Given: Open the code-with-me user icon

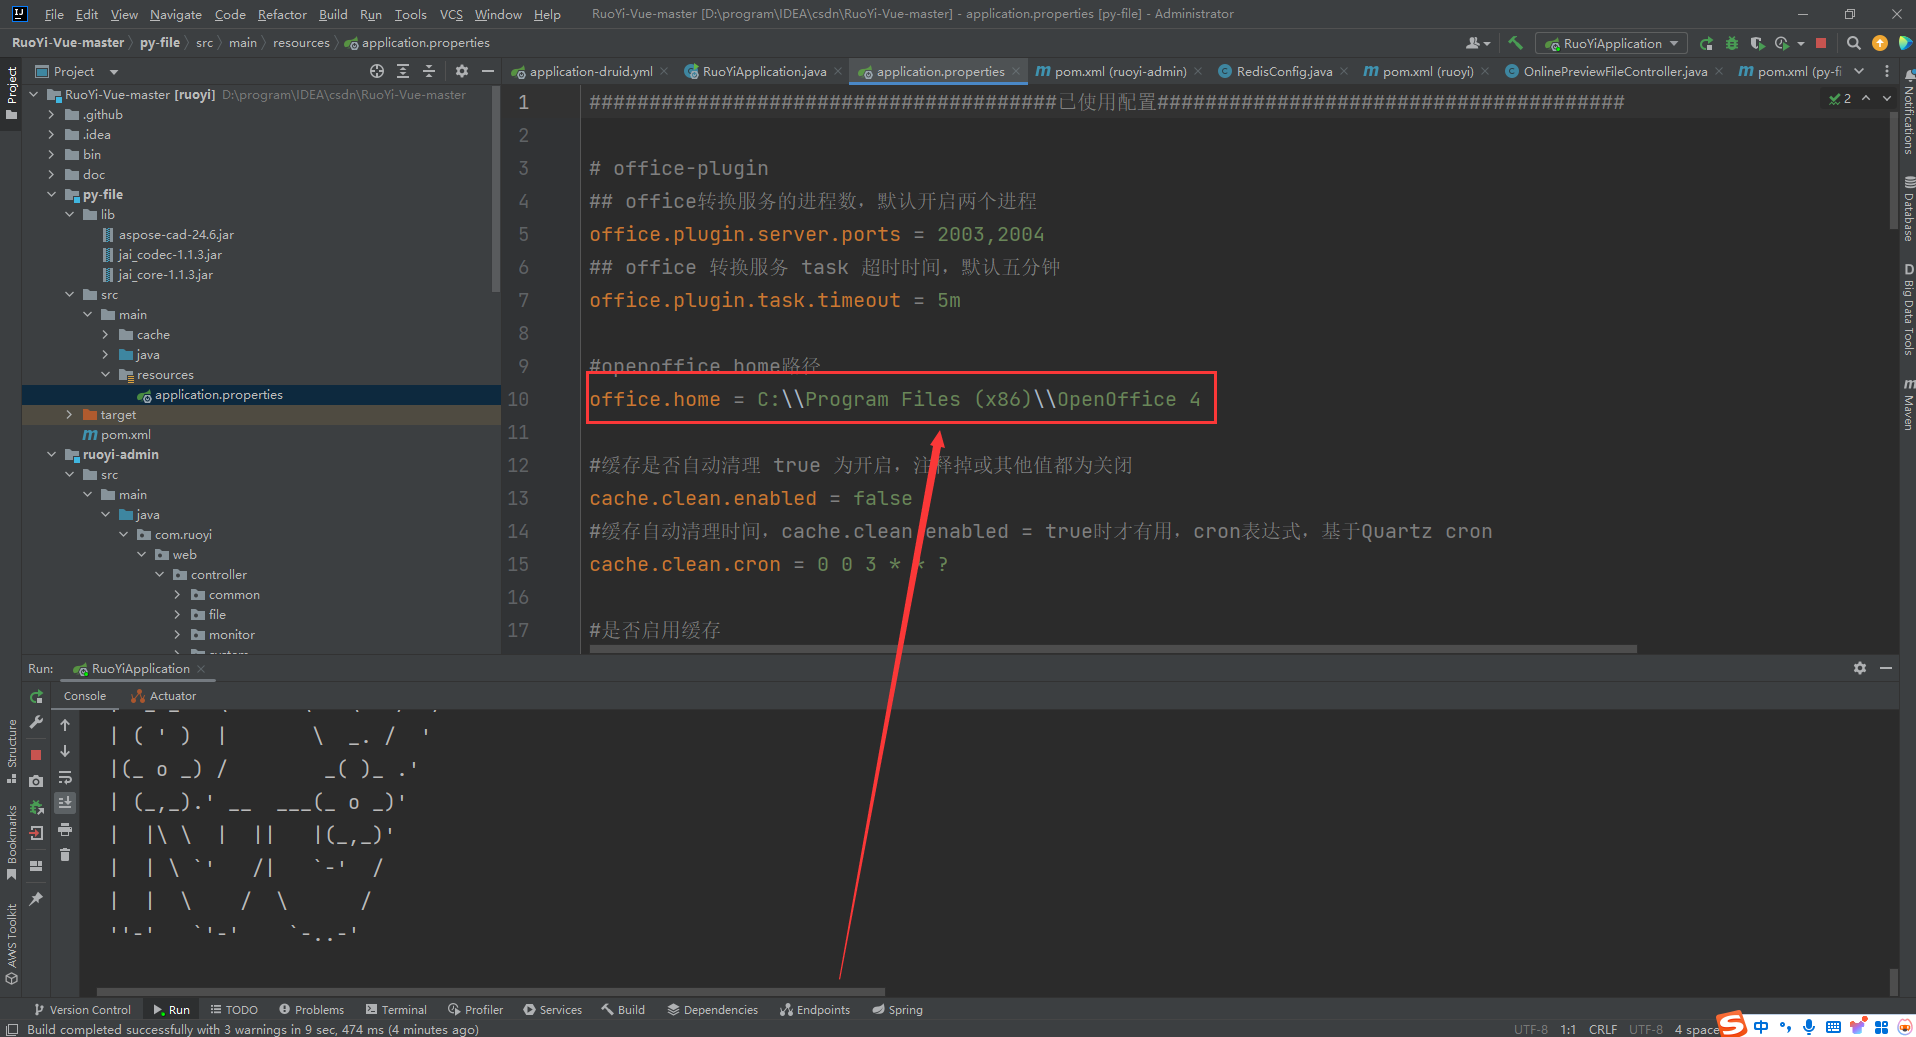Looking at the screenshot, I should point(1476,43).
